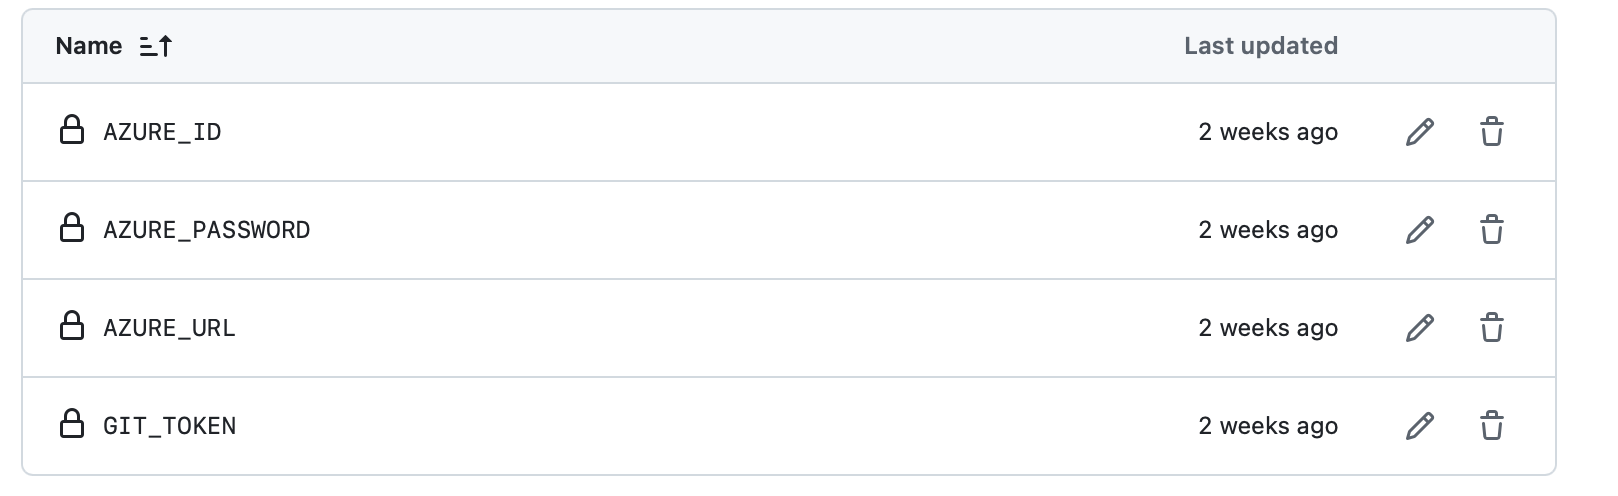The width and height of the screenshot is (1618, 496).
Task: Delete the AZURE_URL secret
Action: [x=1491, y=328]
